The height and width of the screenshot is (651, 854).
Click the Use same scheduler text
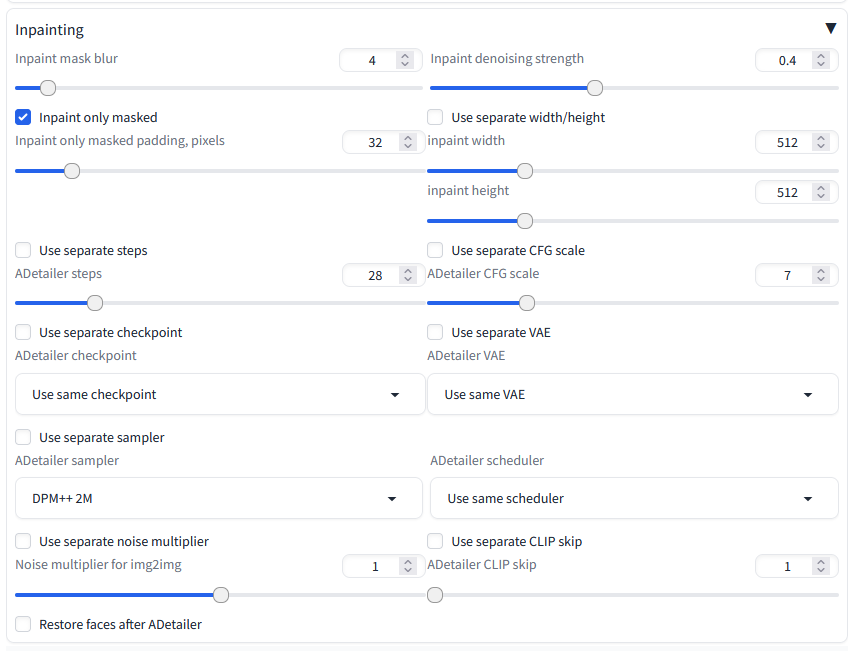click(505, 498)
